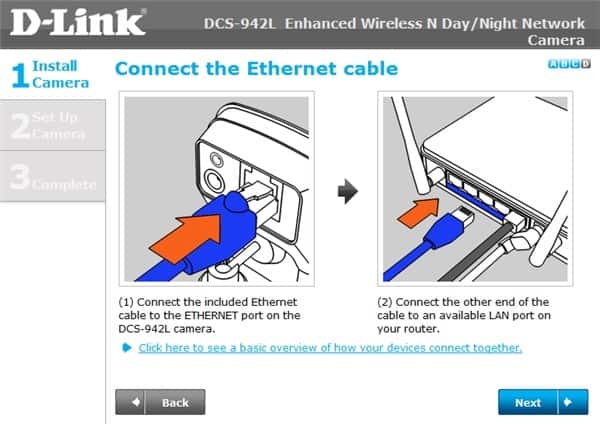Click the step (2) router instruction text
600x424 pixels.
[464, 315]
